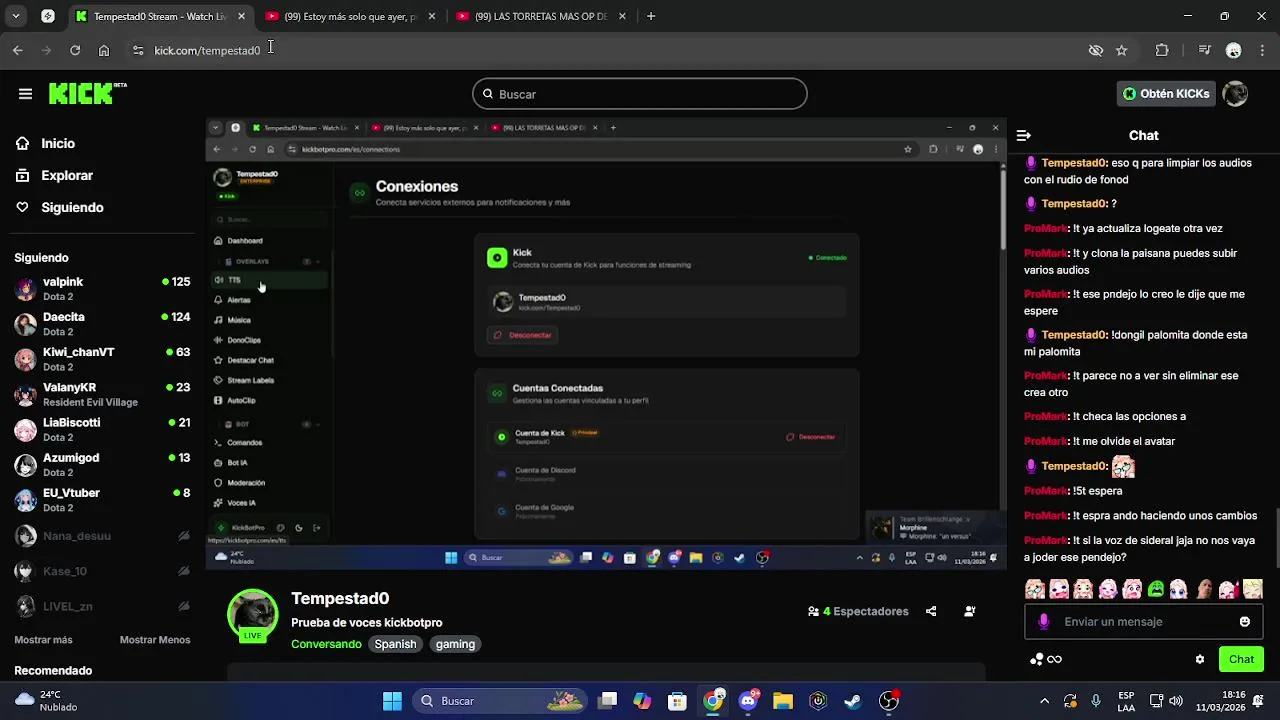Show hidden icons via the tray chevron
This screenshot has width=1280, height=720.
click(1045, 701)
